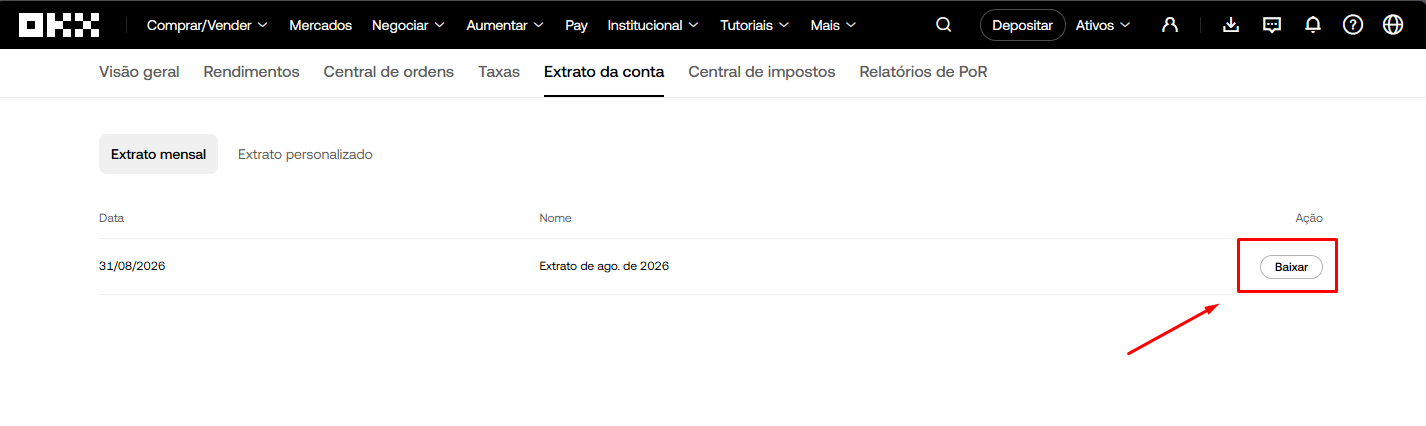
Task: Open the user profile icon
Action: [x=1169, y=25]
